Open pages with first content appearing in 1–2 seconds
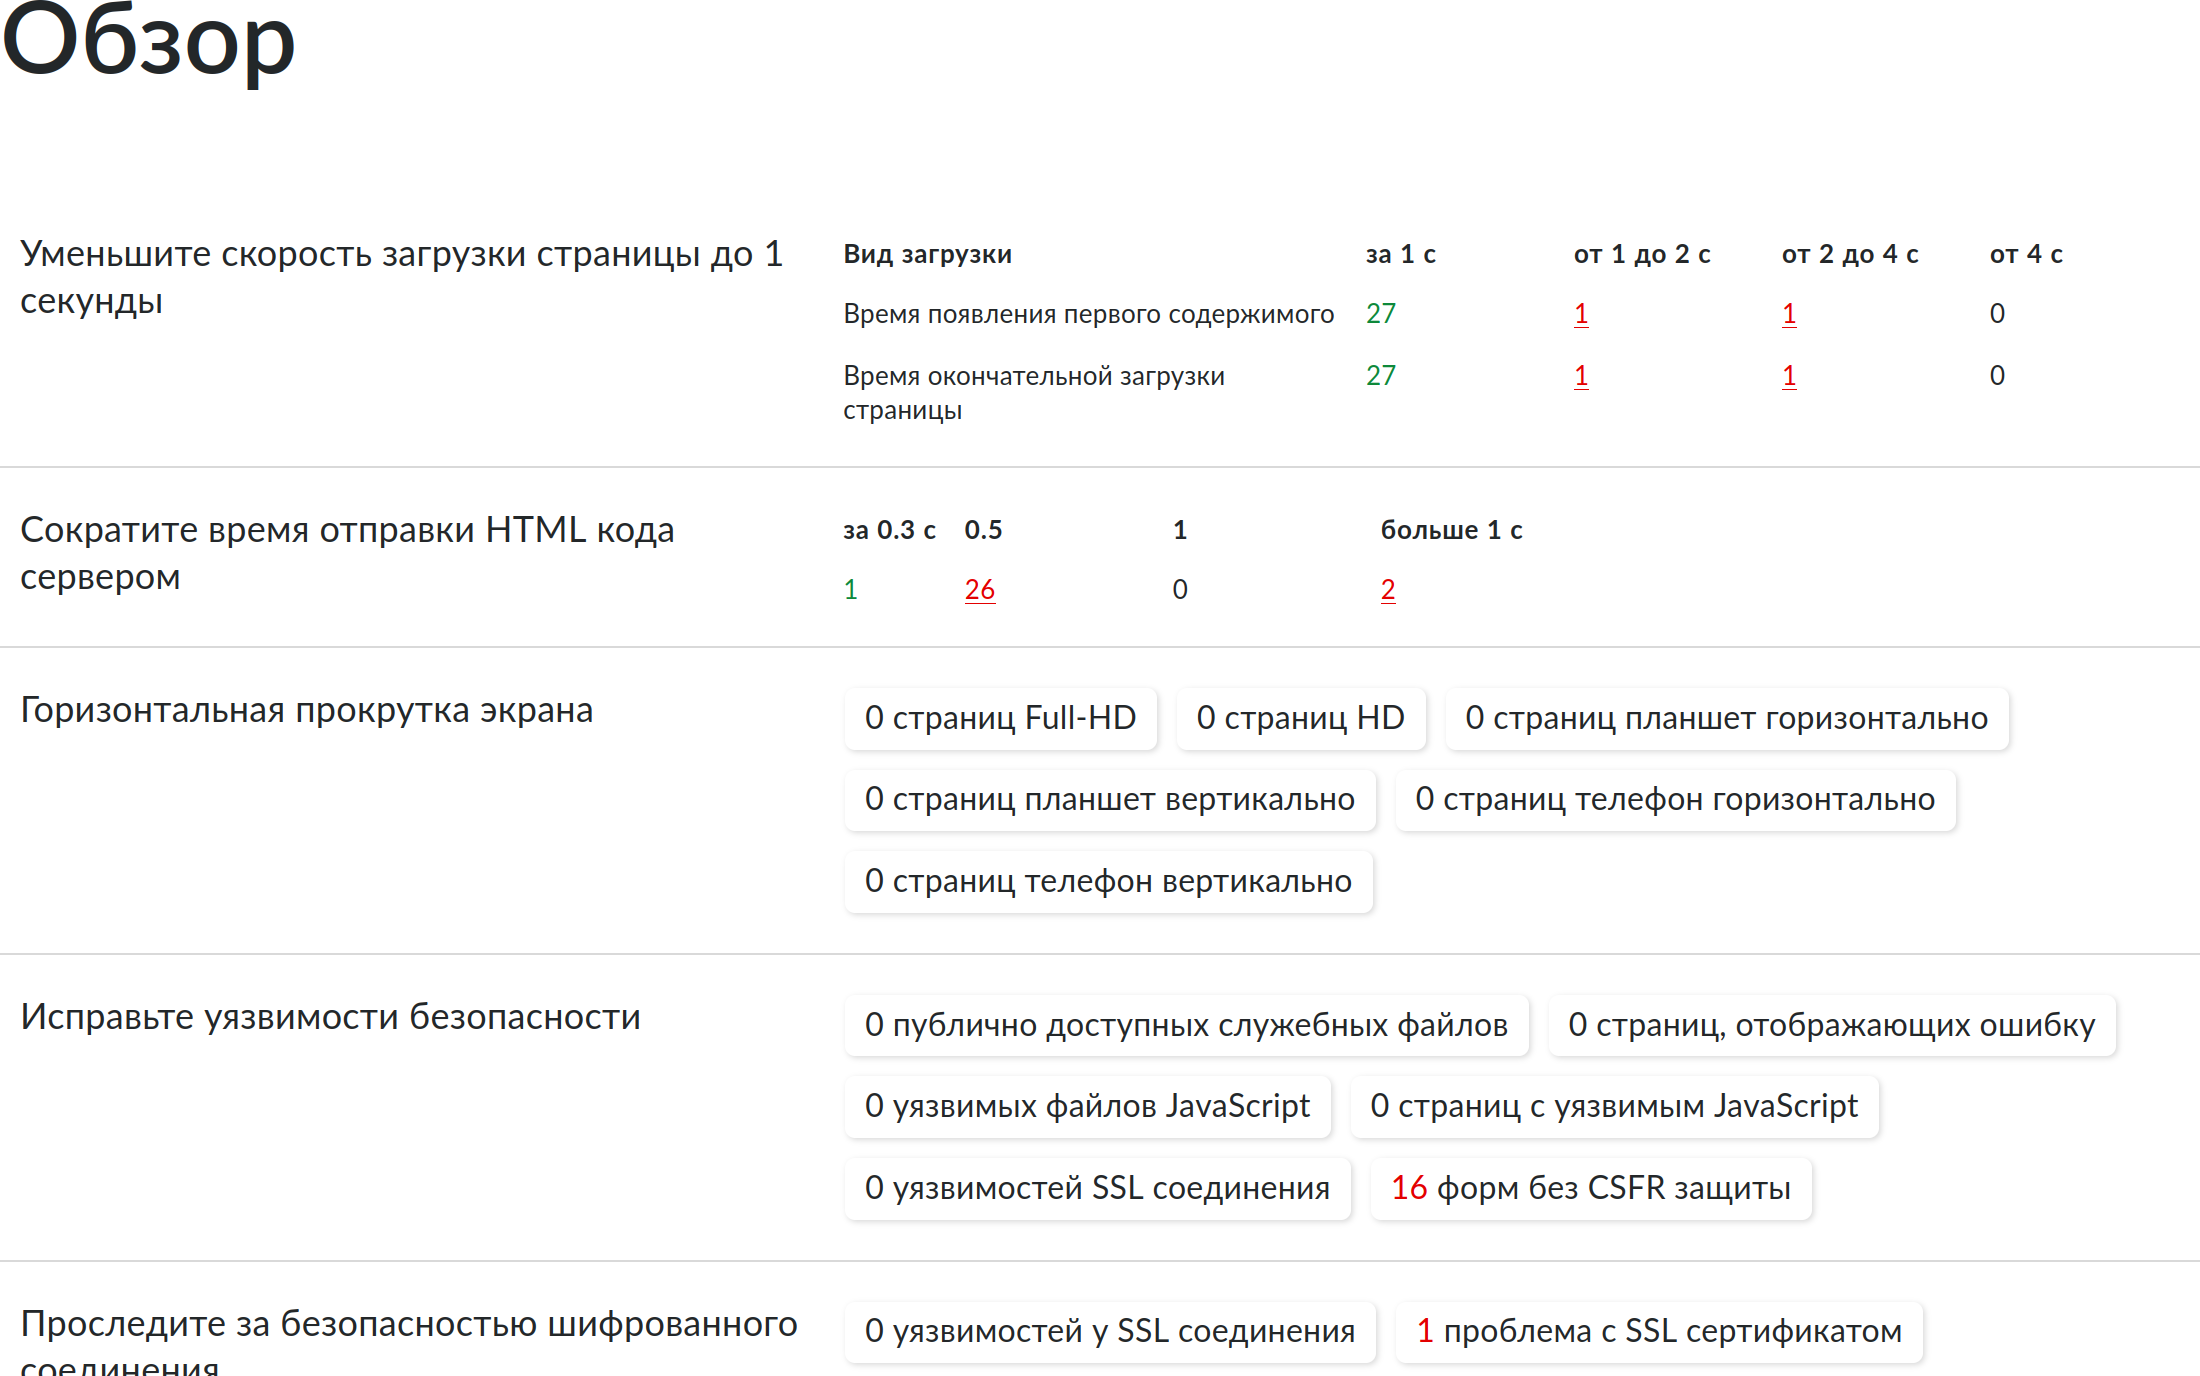 [1580, 313]
